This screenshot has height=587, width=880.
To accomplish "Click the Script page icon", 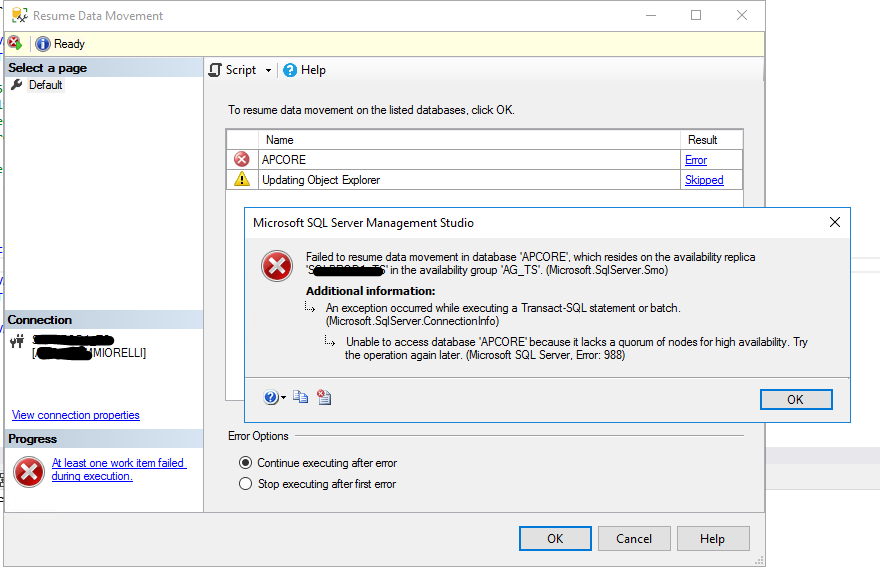I will [x=215, y=70].
